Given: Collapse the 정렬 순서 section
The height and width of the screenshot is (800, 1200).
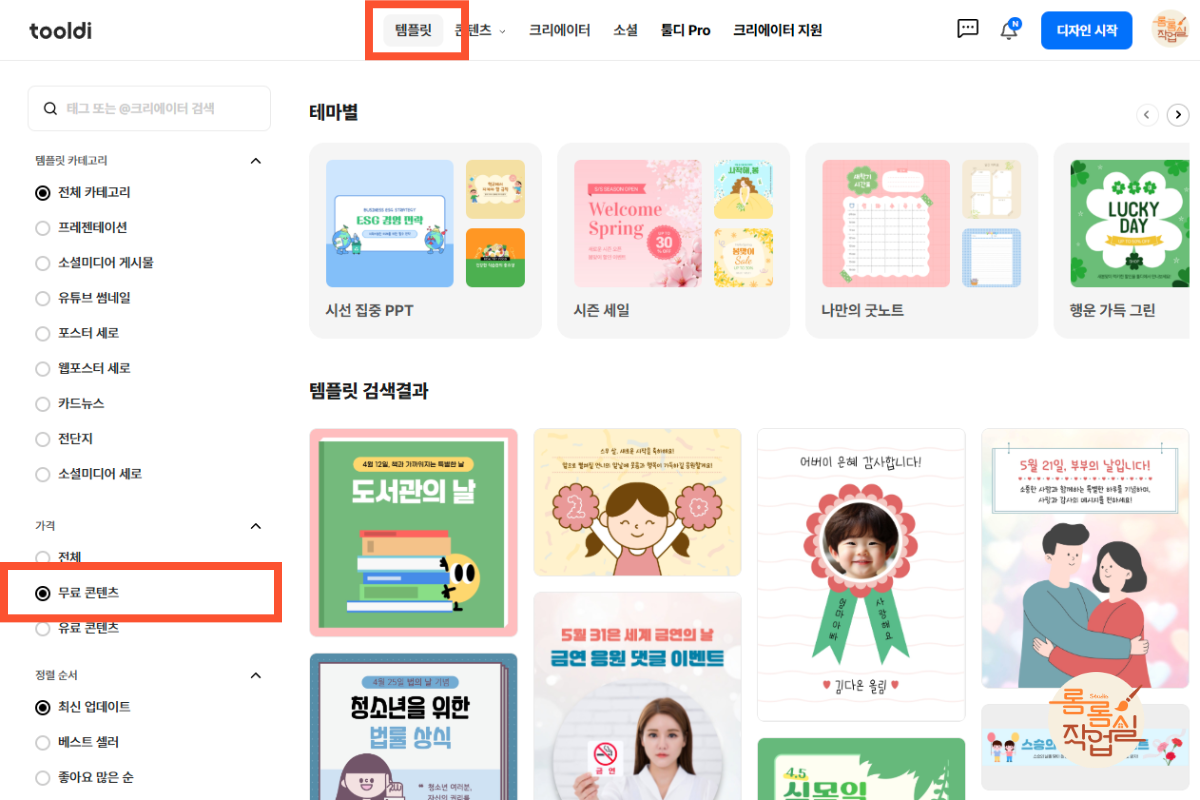Looking at the screenshot, I should coord(255,674).
